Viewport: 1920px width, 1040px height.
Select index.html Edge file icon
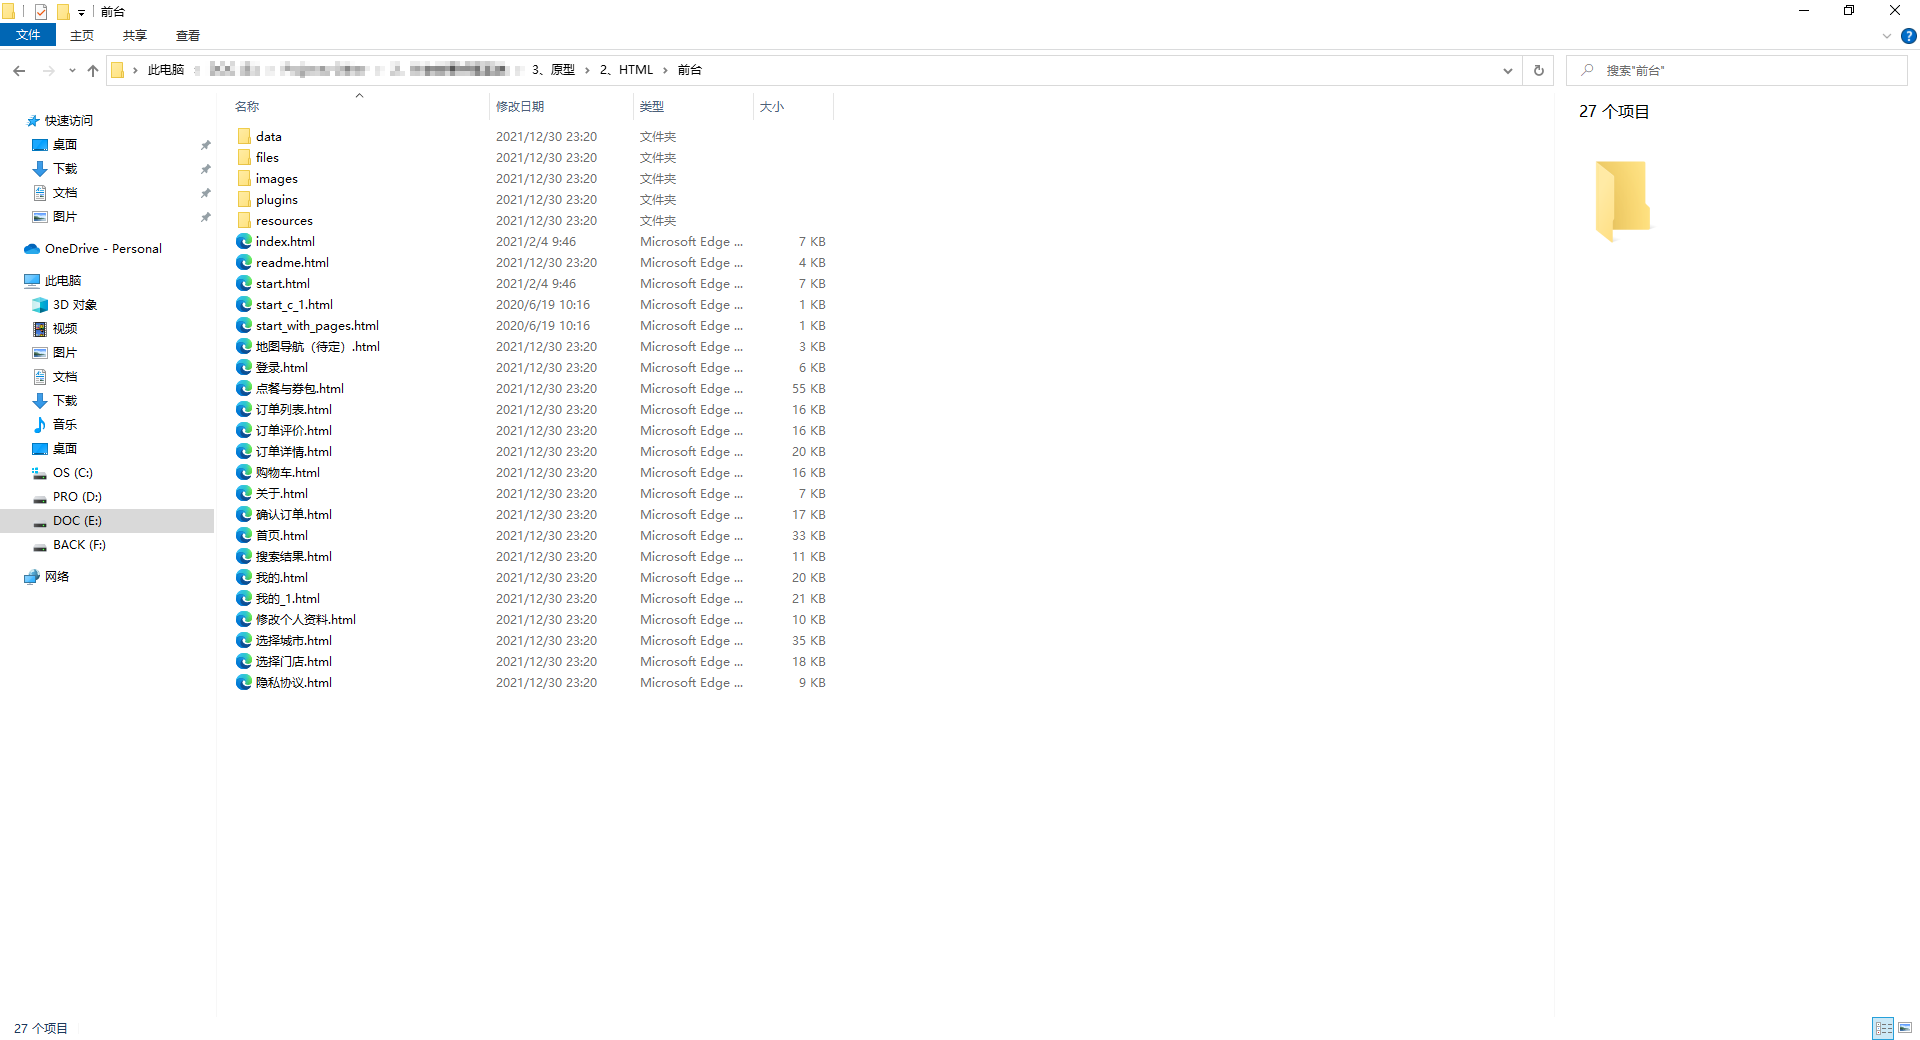244,241
